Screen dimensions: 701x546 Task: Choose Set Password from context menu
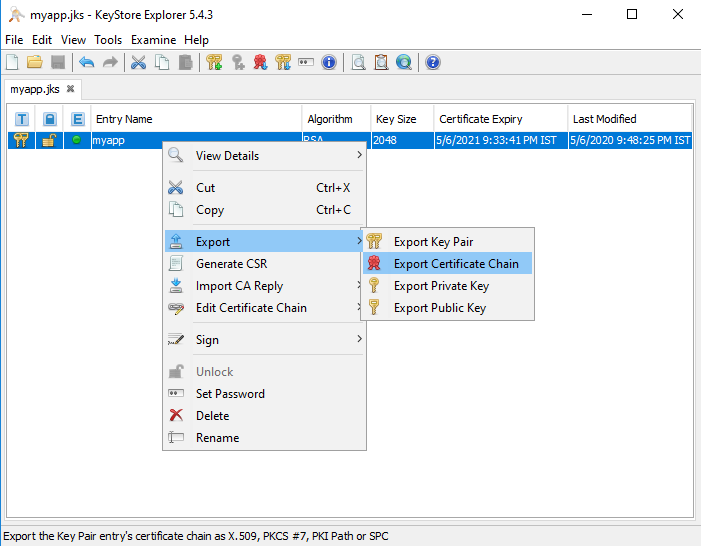(265, 394)
